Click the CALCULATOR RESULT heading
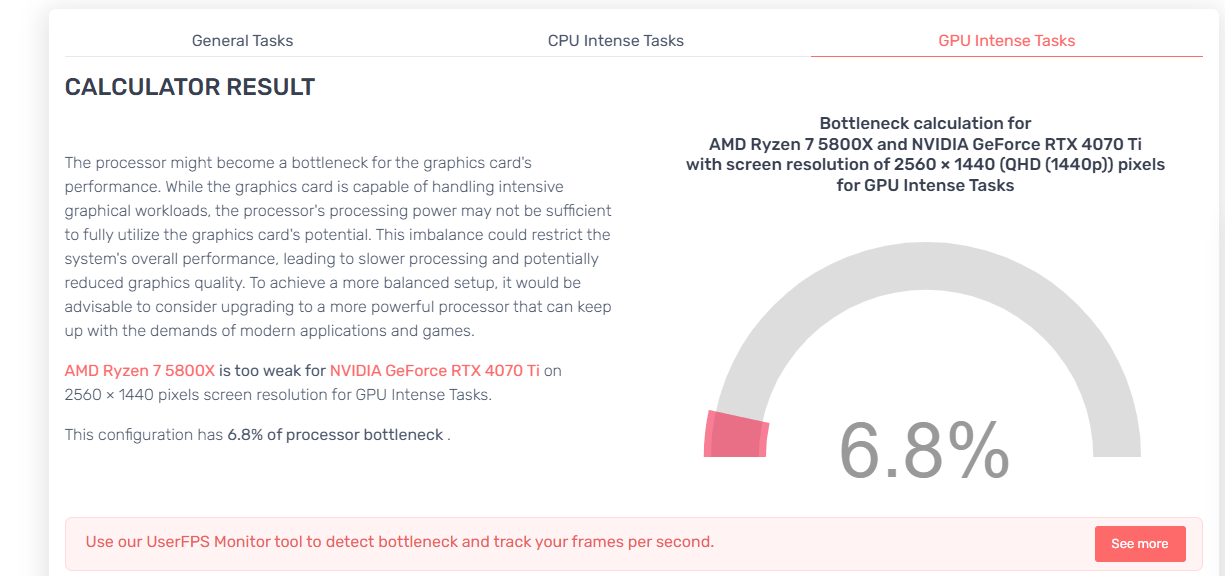Screen dimensions: 1225x576 [190, 87]
